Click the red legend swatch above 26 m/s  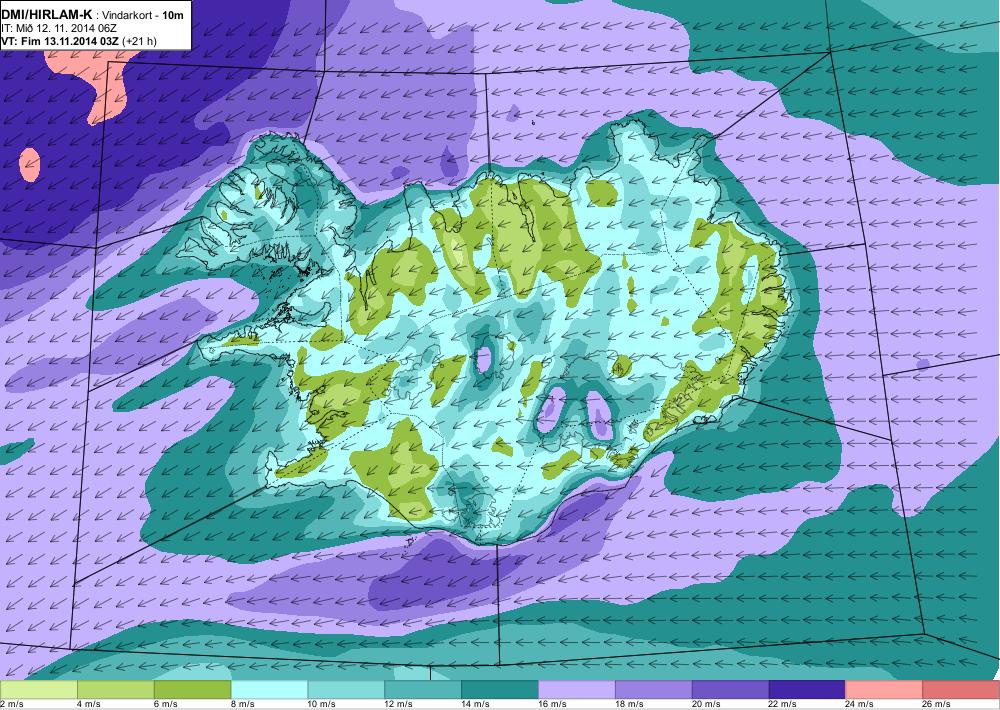961,690
